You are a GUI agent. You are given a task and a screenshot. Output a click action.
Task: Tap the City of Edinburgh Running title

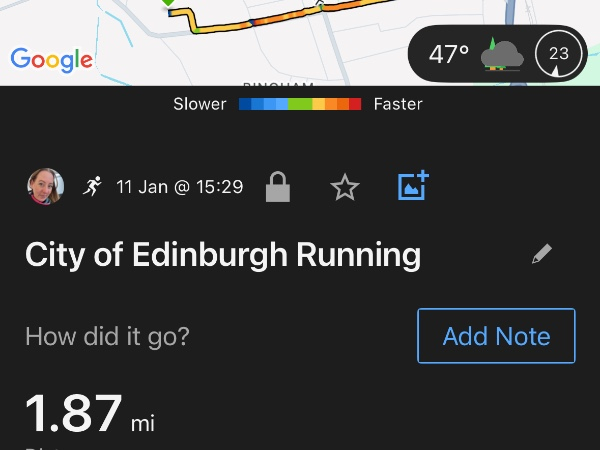[223, 255]
